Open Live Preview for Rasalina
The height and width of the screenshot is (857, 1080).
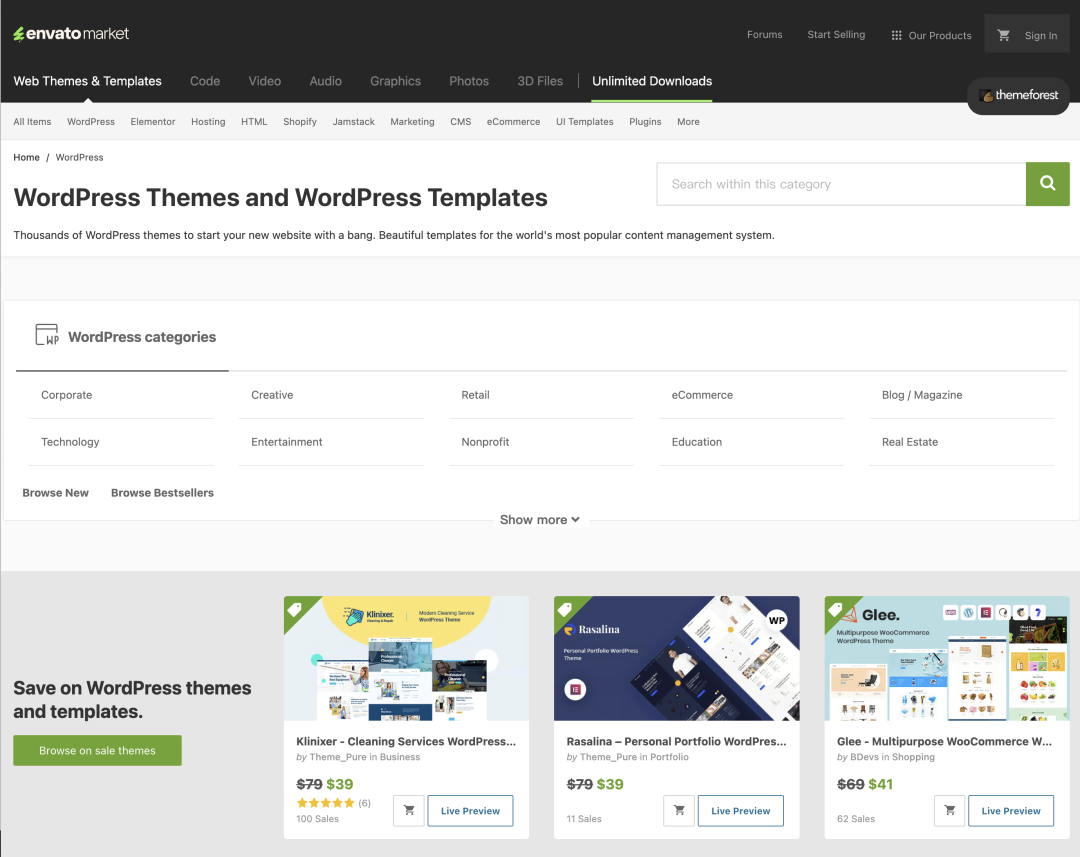tap(740, 810)
